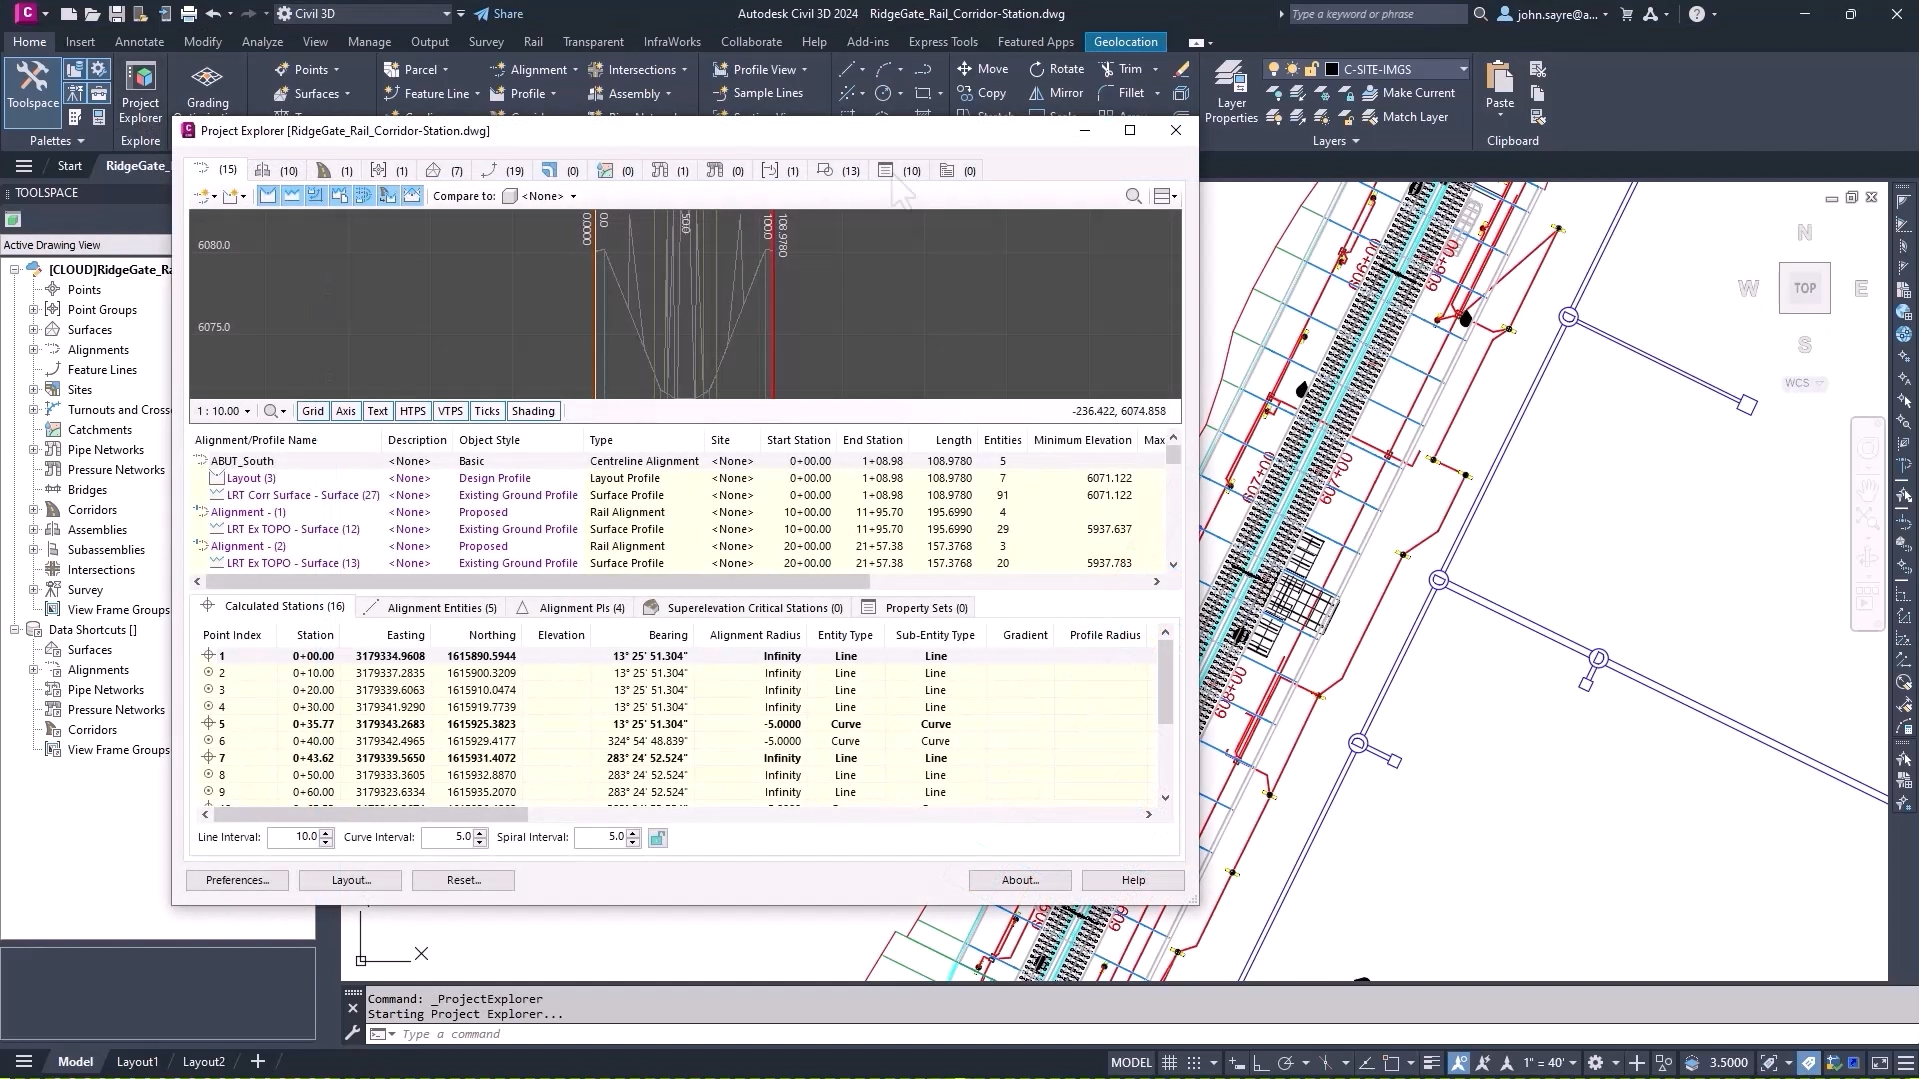Switch to Alignment Entities (5) tab

coord(429,608)
